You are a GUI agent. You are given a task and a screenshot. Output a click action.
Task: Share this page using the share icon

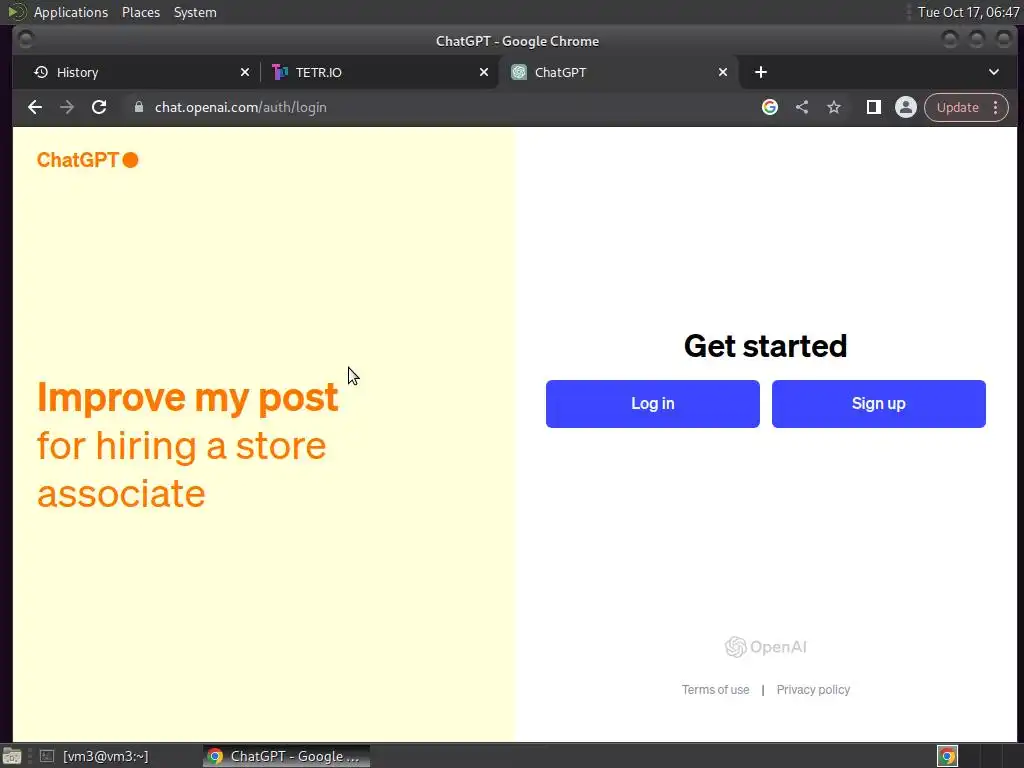[802, 107]
